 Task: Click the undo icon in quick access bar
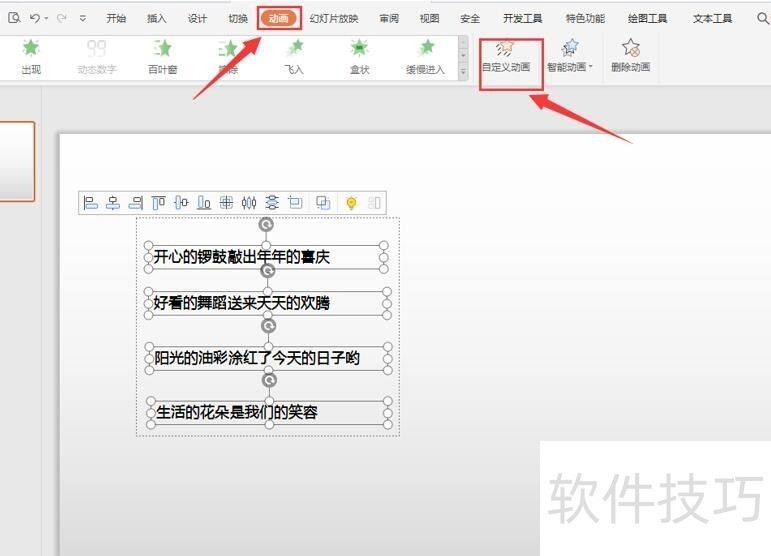[x=34, y=18]
